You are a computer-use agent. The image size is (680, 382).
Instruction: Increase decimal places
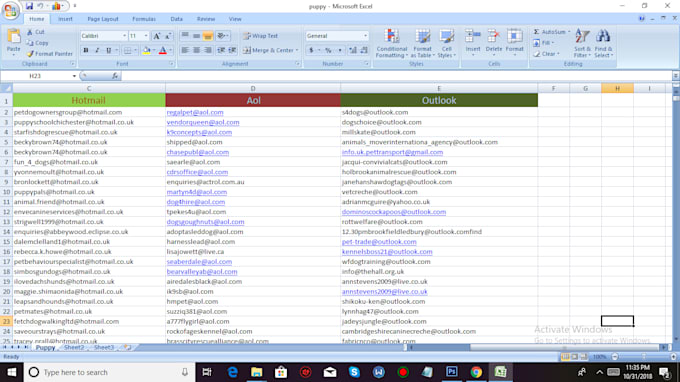click(x=353, y=50)
